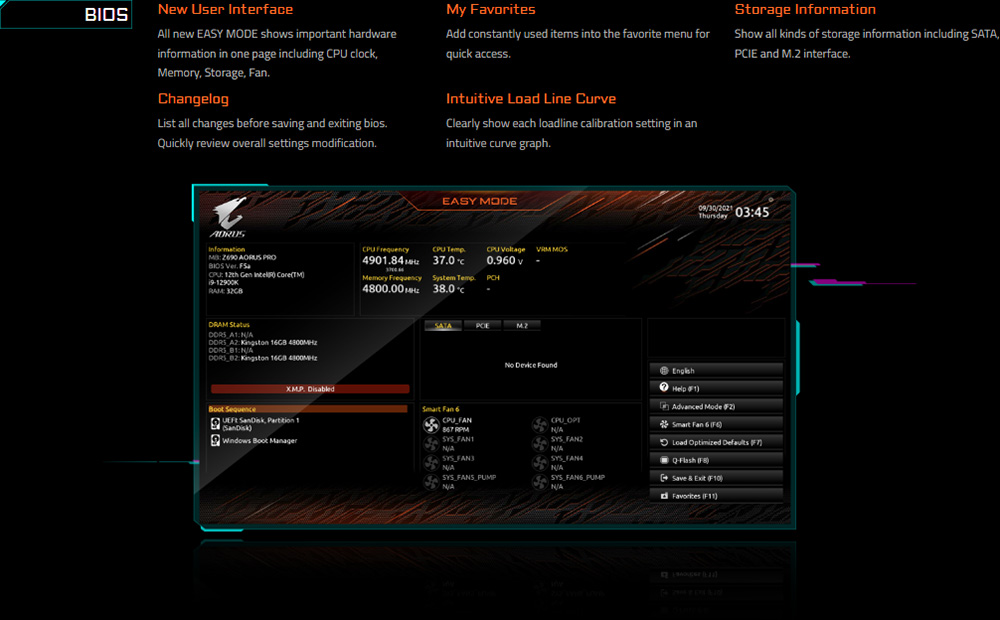This screenshot has width=1000, height=620.
Task: Select the PCIE storage tab
Action: [482, 326]
